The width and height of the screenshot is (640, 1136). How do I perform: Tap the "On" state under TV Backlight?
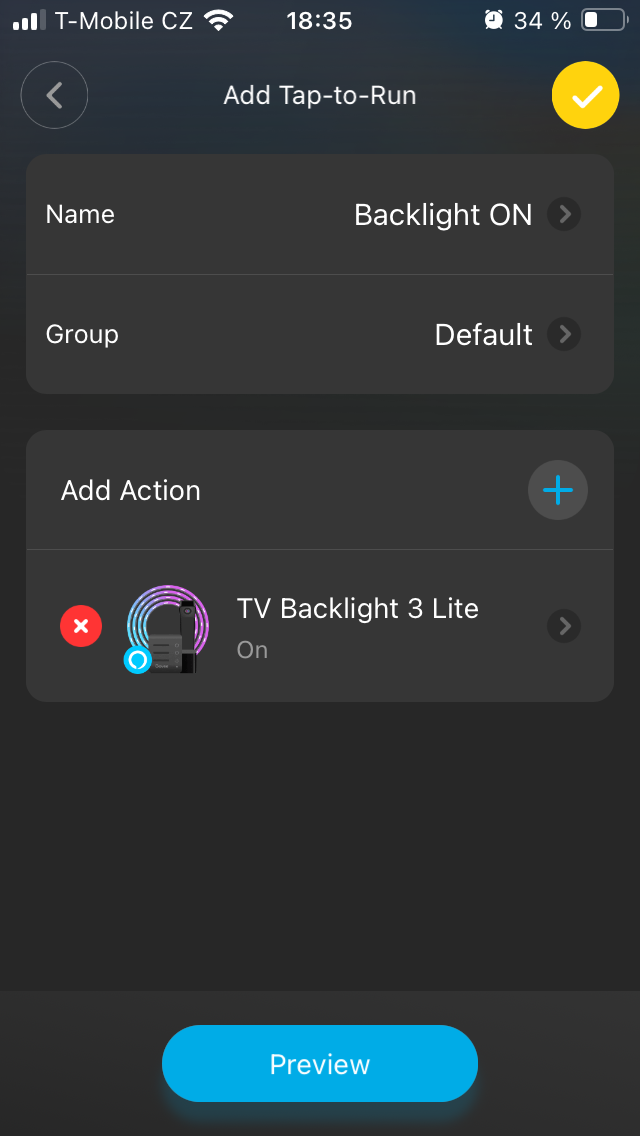[x=252, y=650]
